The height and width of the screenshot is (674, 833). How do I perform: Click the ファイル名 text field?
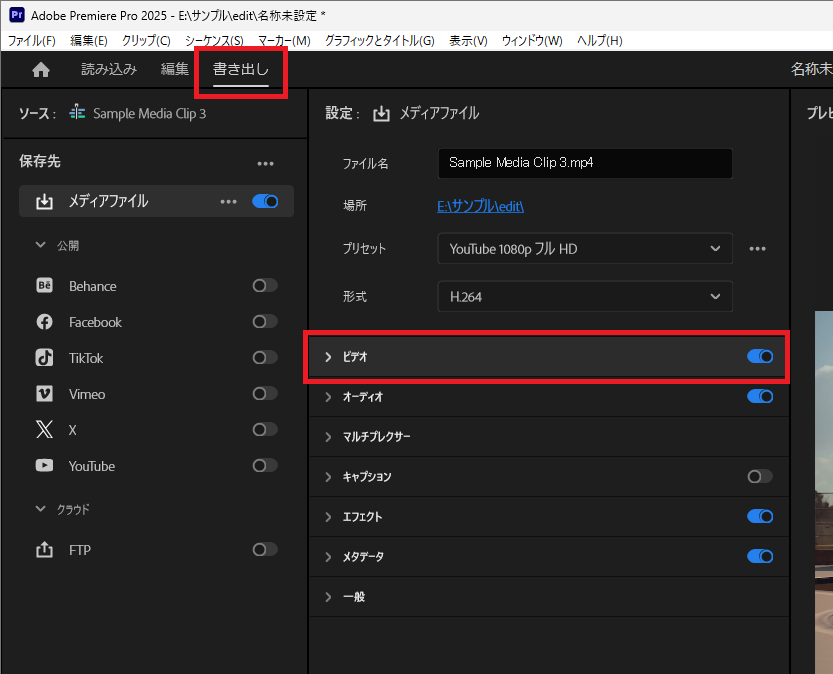tap(584, 163)
